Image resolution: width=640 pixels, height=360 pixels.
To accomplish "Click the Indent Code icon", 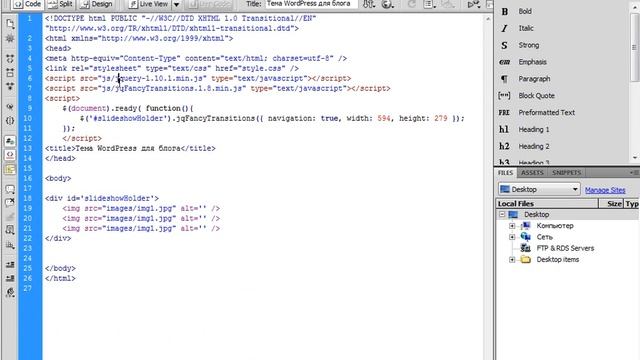I will (x=10, y=264).
